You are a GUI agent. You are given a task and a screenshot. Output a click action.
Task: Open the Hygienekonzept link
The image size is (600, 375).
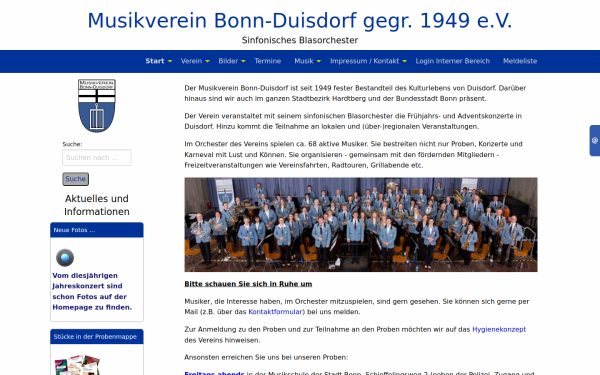[499, 329]
